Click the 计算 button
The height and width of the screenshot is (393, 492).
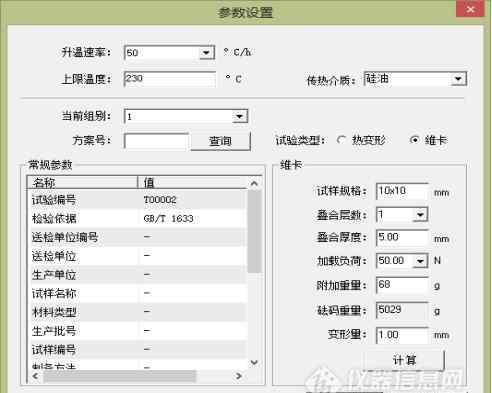pos(404,360)
